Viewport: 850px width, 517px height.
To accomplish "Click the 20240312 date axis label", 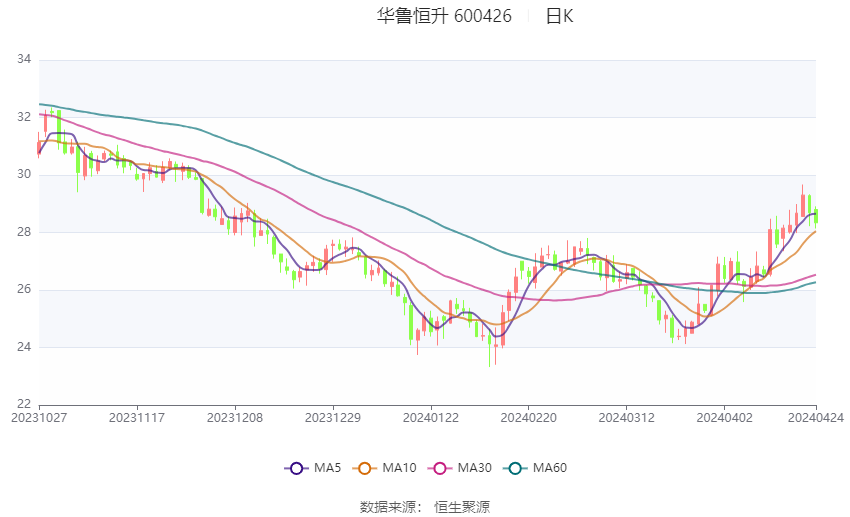I will pos(627,418).
